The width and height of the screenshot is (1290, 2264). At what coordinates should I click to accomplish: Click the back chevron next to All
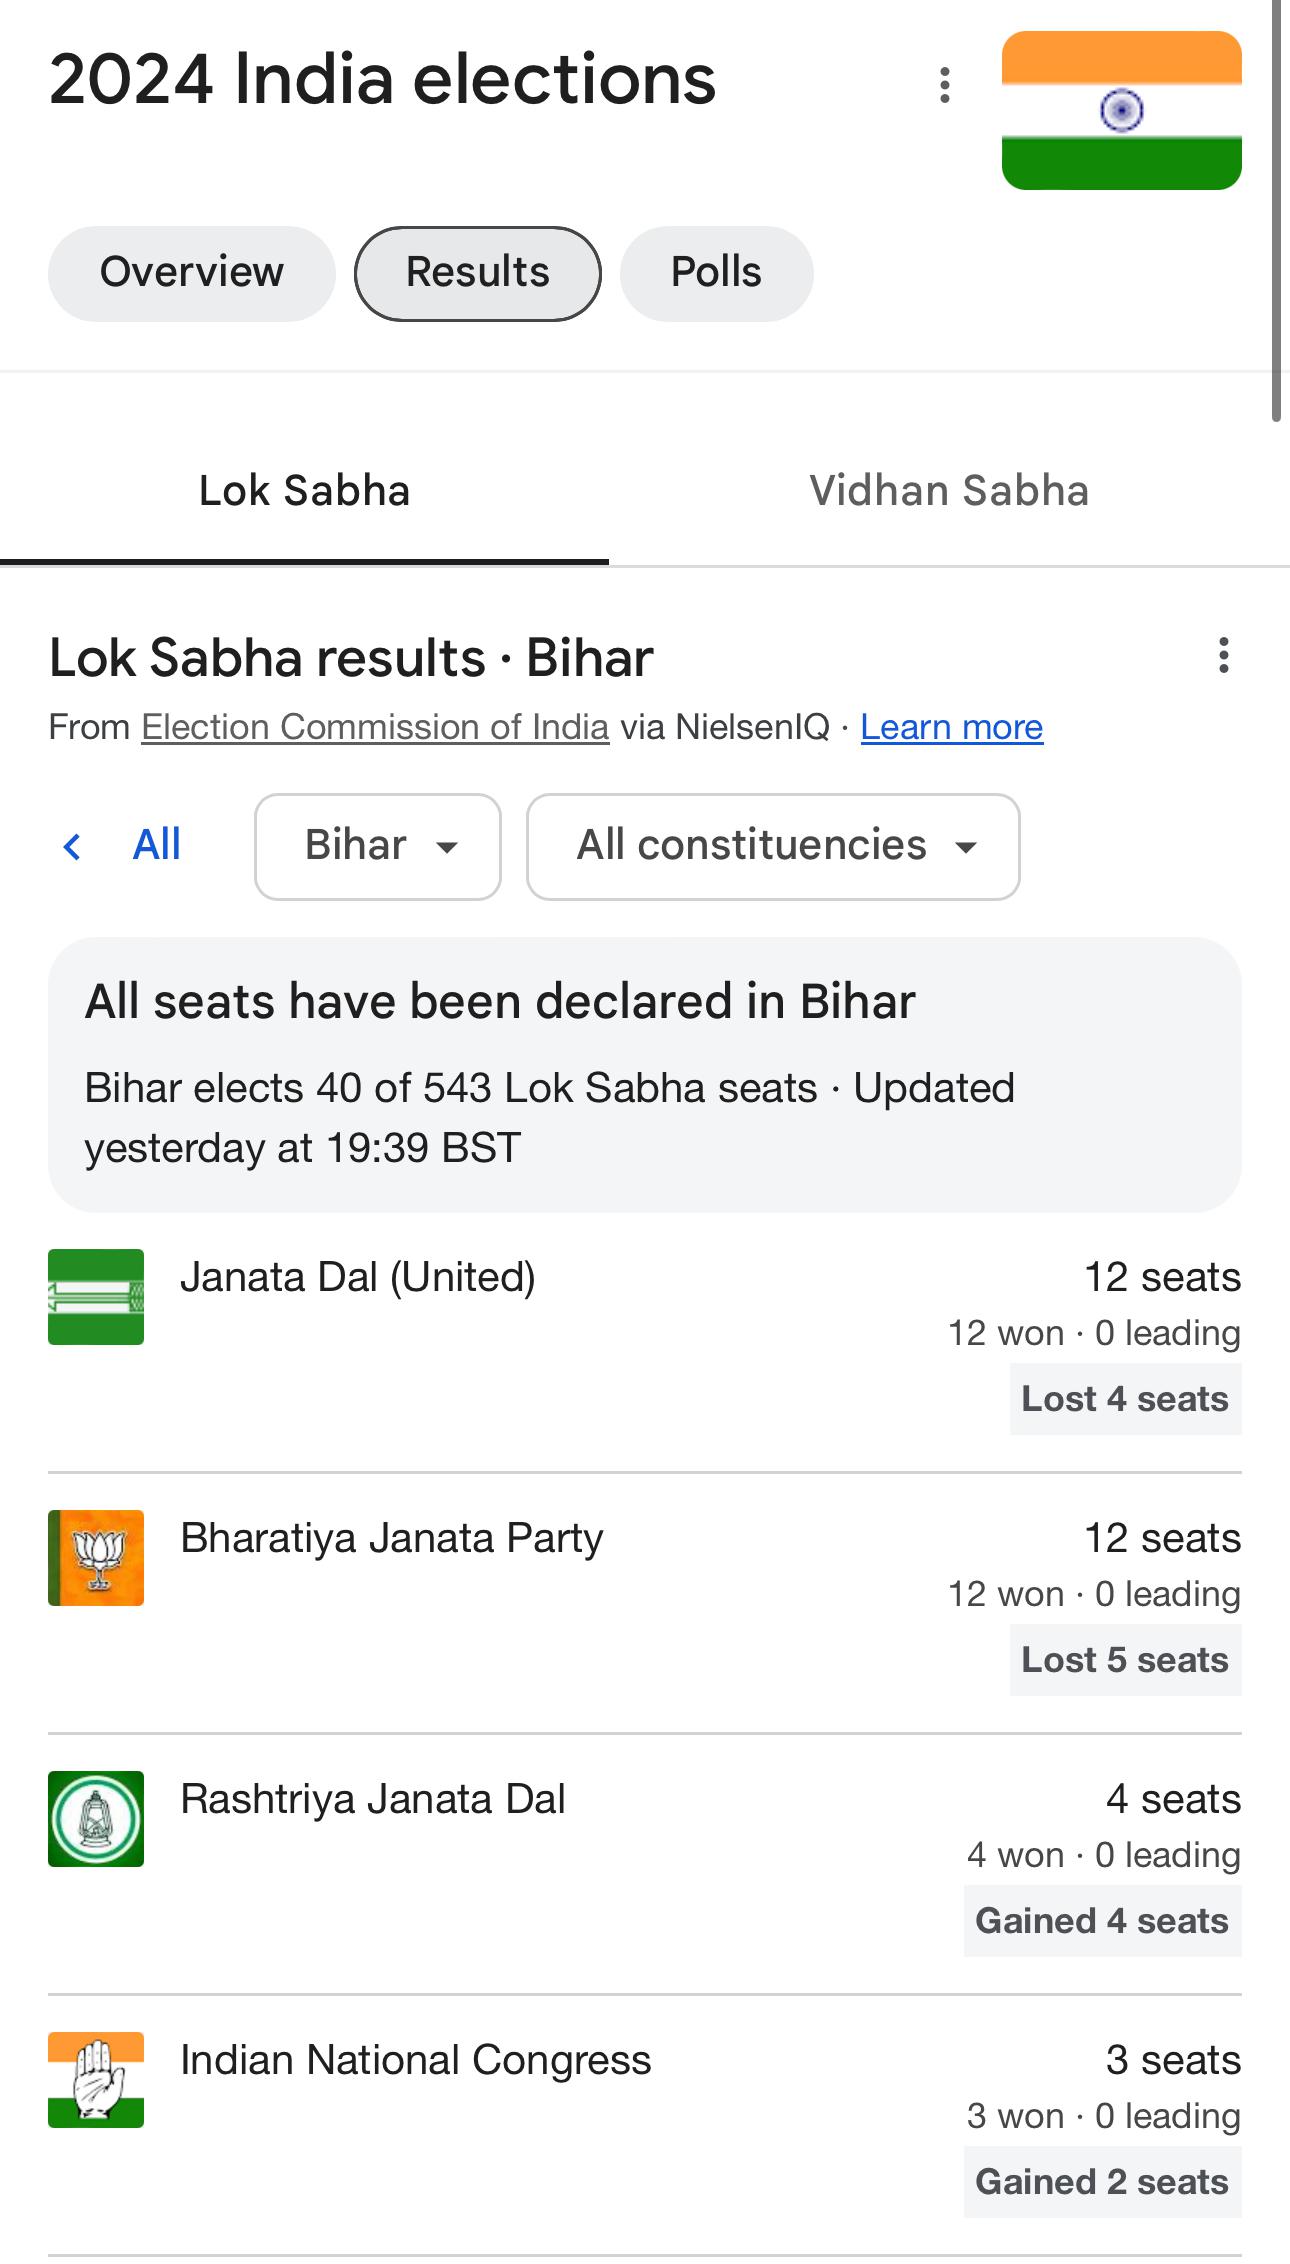click(72, 847)
